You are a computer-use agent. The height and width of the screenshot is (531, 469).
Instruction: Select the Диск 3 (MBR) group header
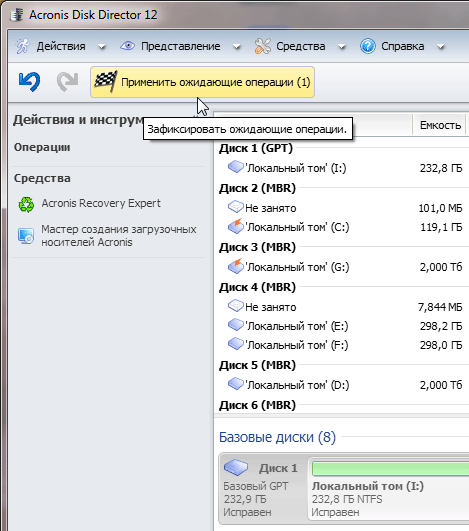(257, 247)
